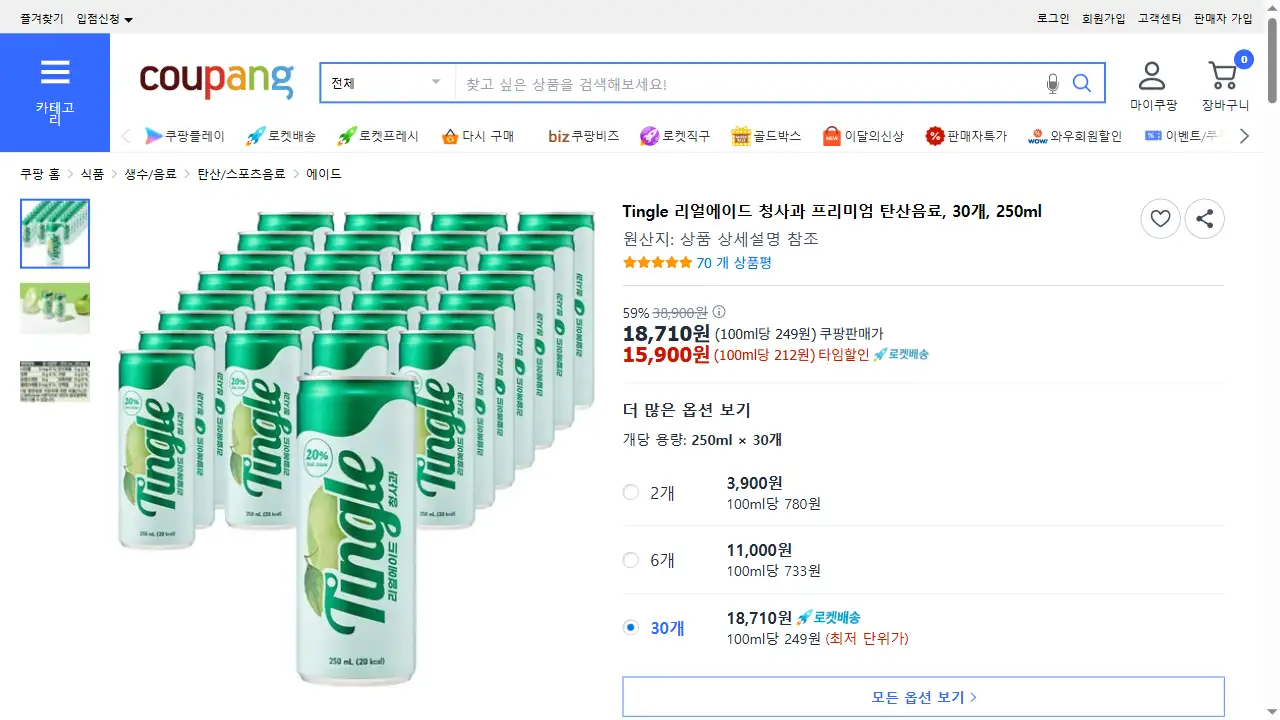Open the 전체 search category dropdown
Image resolution: width=1280 pixels, height=720 pixels.
(x=387, y=83)
